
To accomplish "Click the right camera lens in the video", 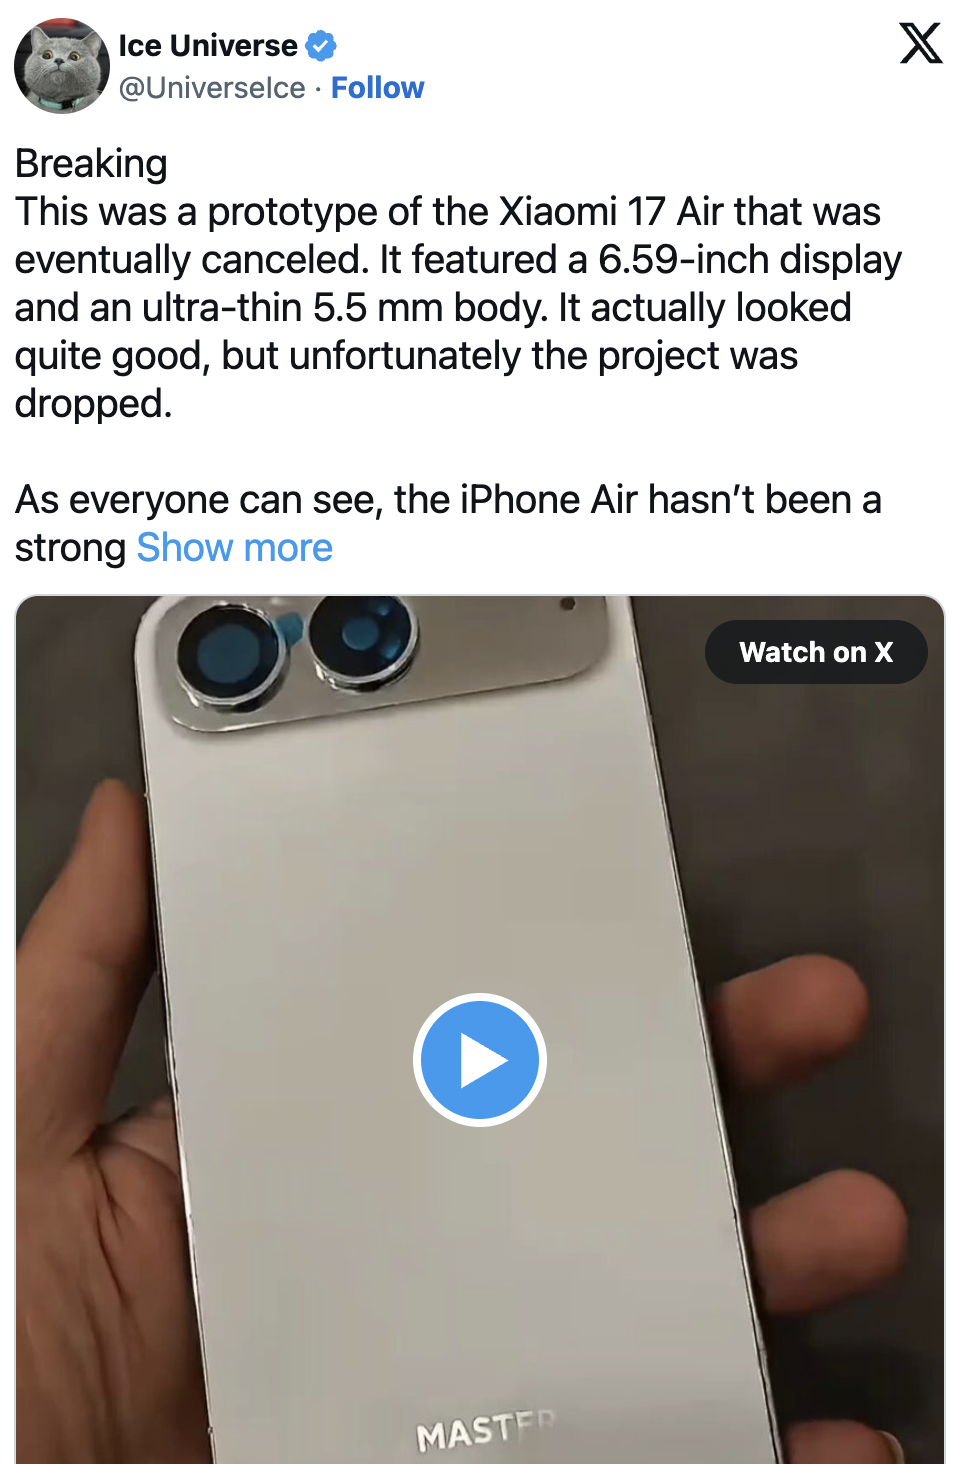I will click(360, 640).
